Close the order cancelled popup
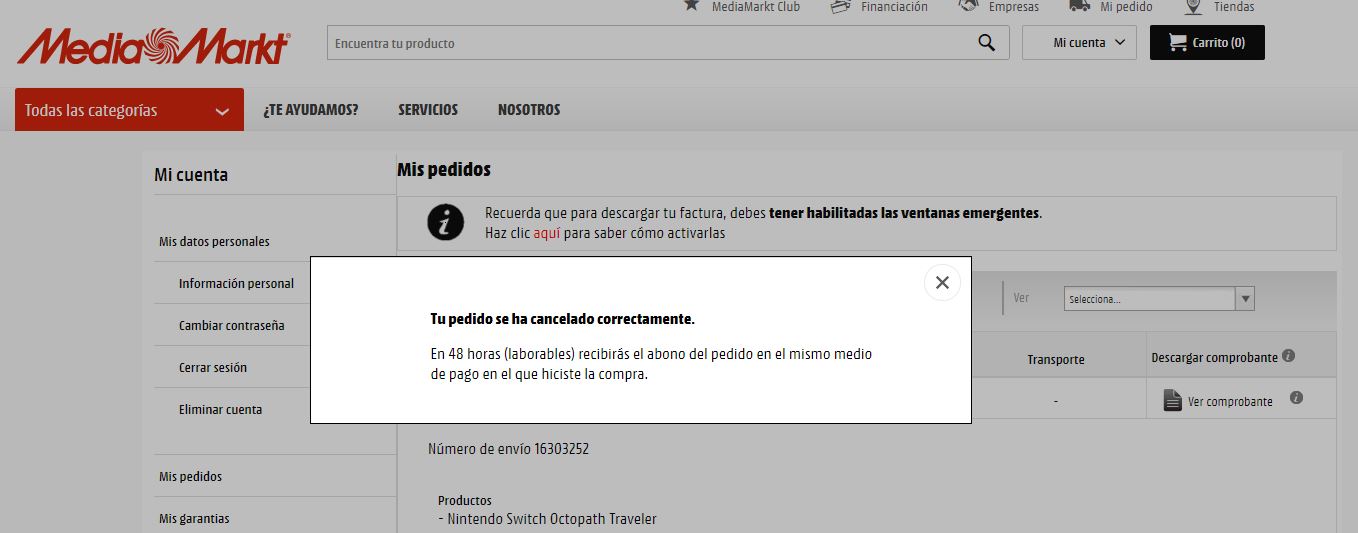1358x533 pixels. coord(942,283)
